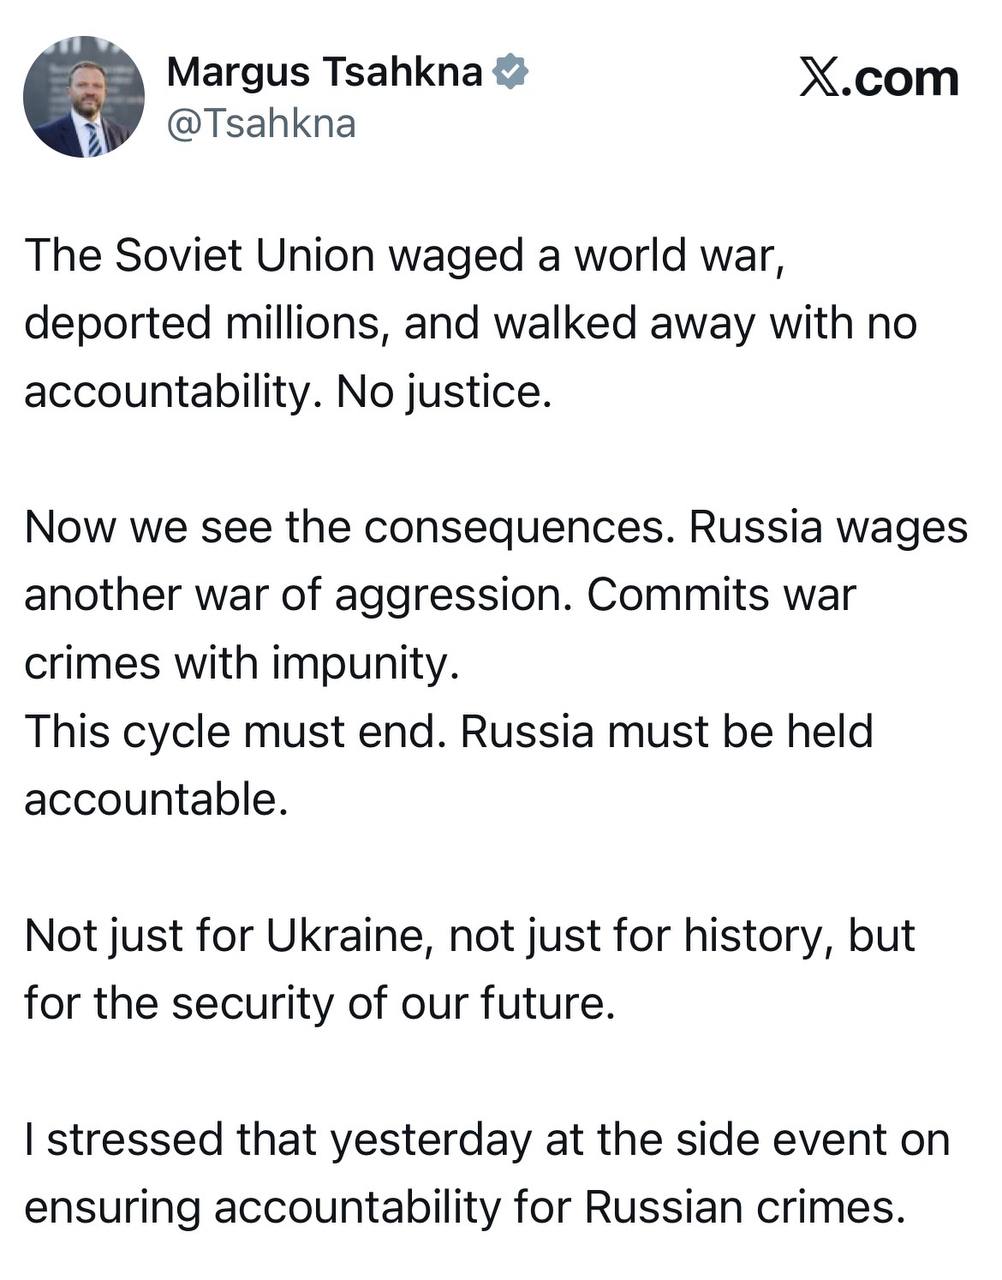Open Margus Tsahkna's profile photo
Screen dimensions: 1002x1280
tap(83, 97)
